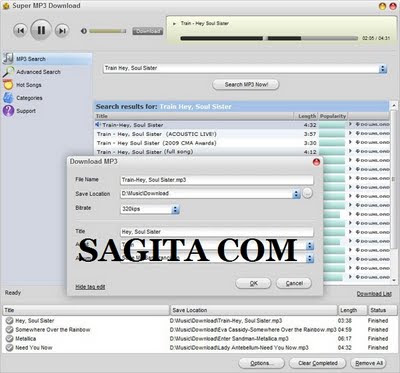The width and height of the screenshot is (400, 373).
Task: Click the MP3 Search music note icon
Action: (8, 58)
